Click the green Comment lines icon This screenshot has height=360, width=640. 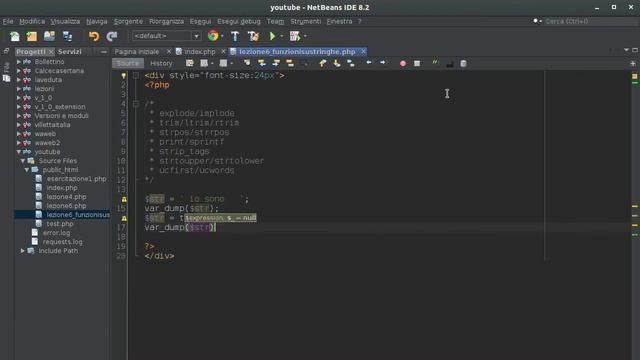[x=435, y=63]
